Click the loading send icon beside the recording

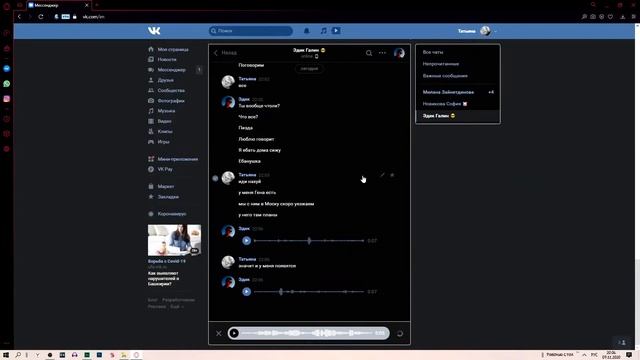(x=400, y=333)
